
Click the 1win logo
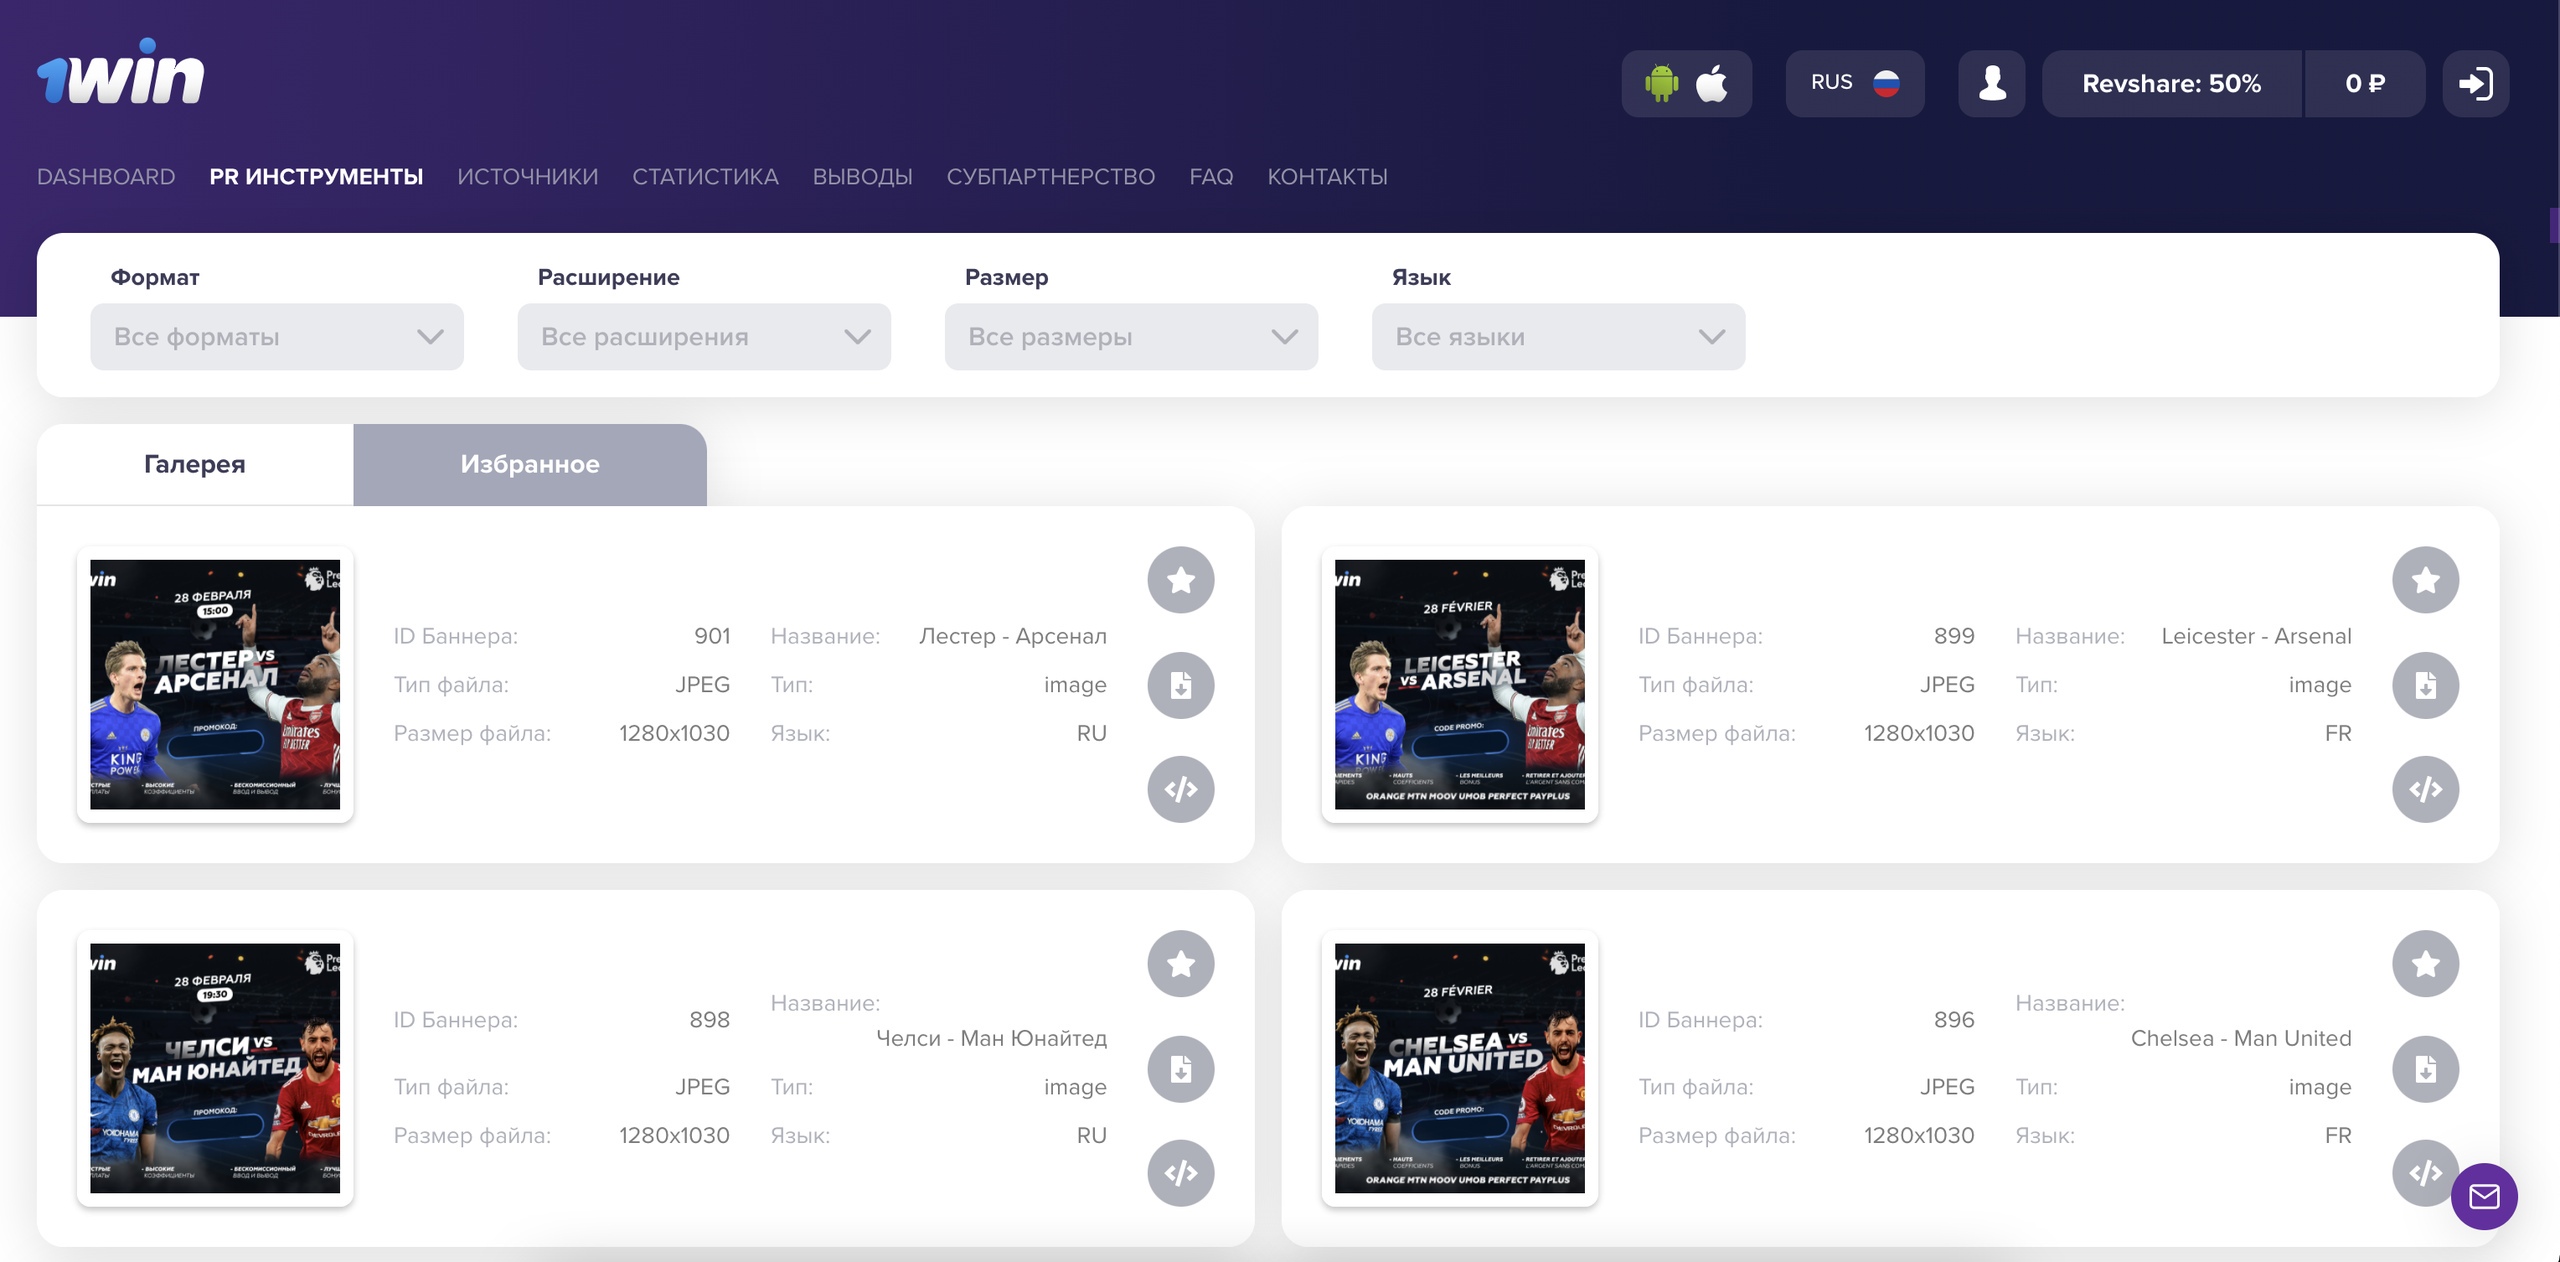tap(120, 74)
